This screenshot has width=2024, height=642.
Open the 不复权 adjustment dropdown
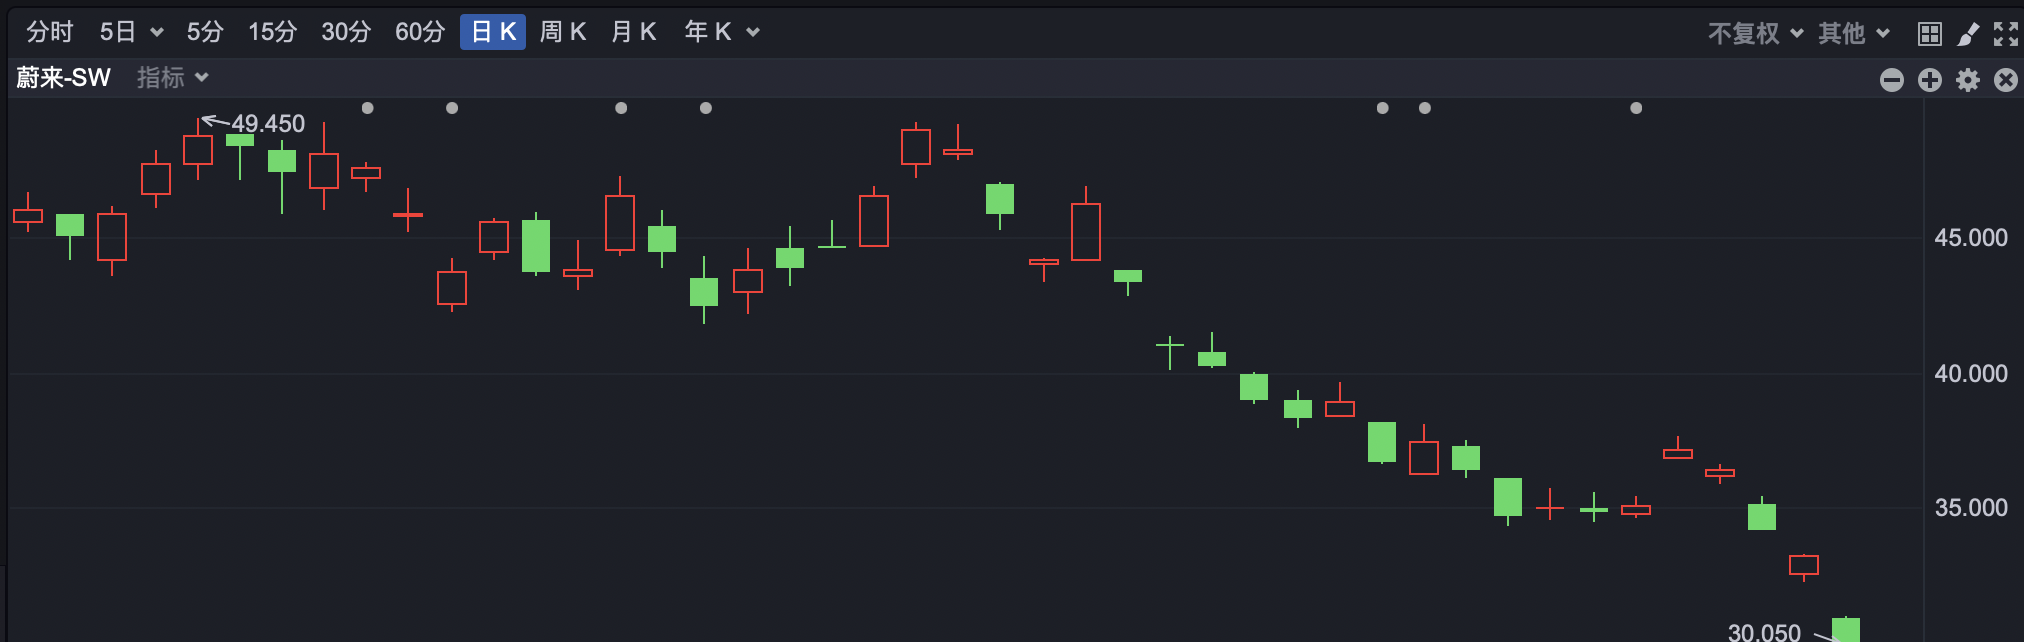point(1756,33)
